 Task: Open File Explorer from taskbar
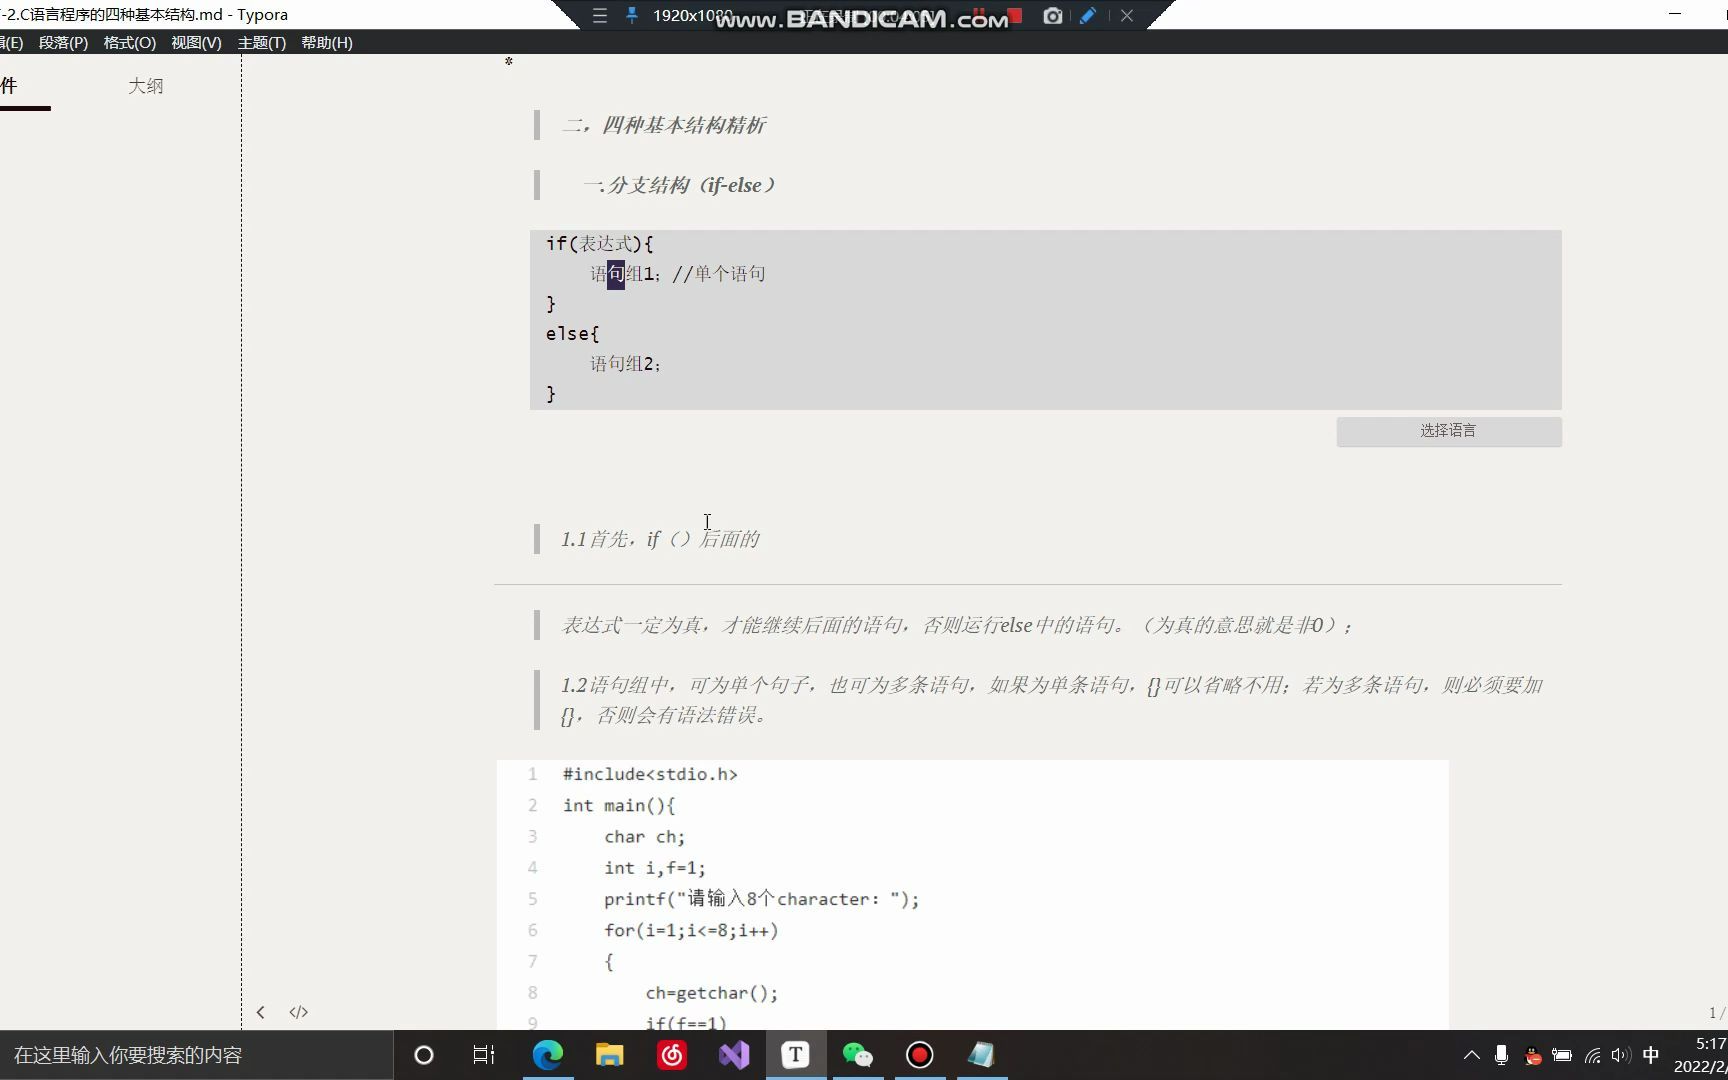[x=610, y=1055]
